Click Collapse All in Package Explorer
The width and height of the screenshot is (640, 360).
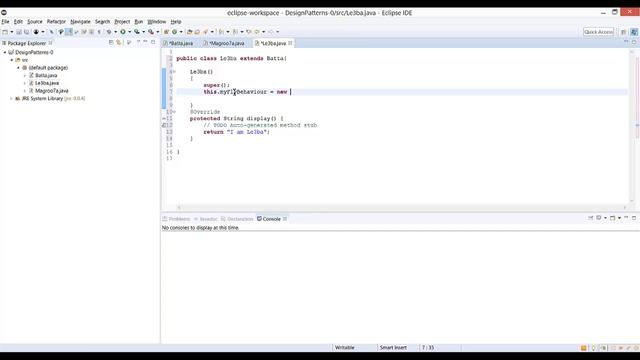coord(111,42)
